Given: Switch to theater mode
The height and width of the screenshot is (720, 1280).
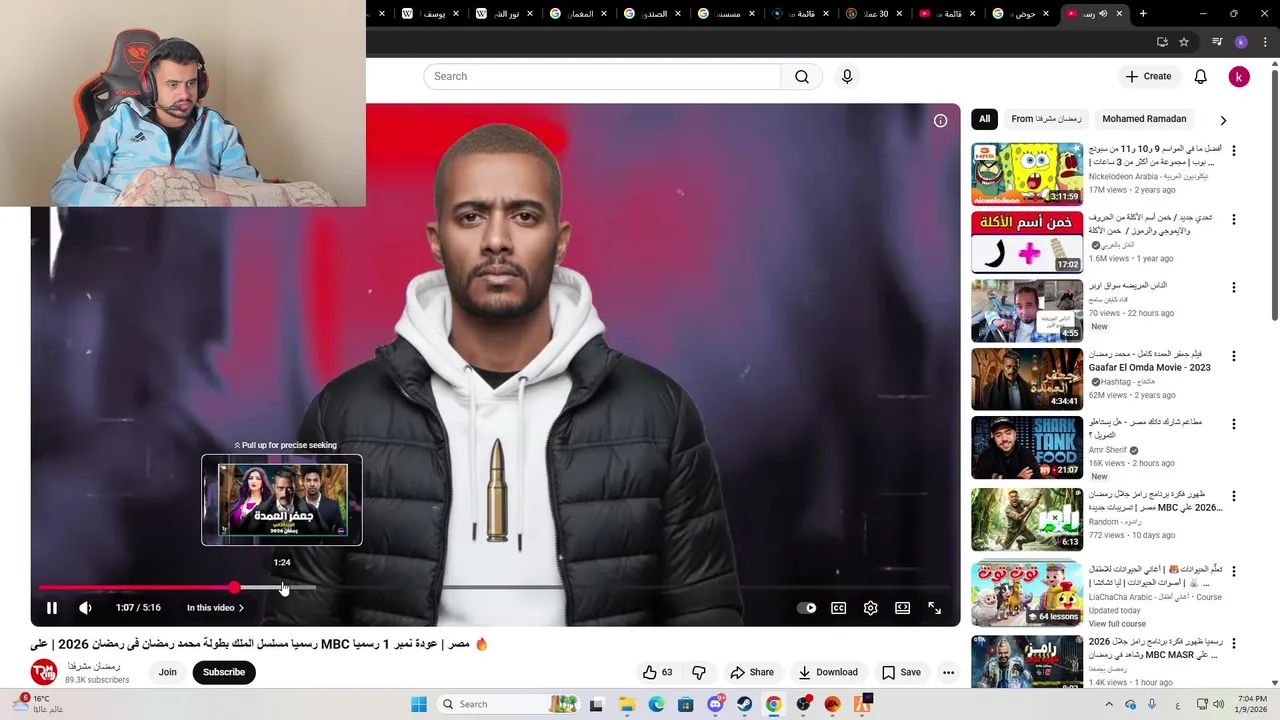Looking at the screenshot, I should [x=903, y=608].
